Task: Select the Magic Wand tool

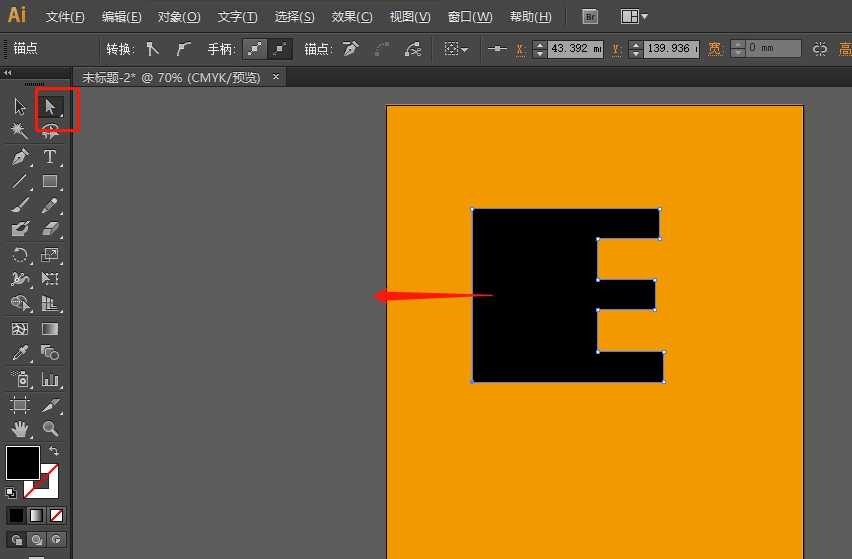Action: click(x=20, y=131)
